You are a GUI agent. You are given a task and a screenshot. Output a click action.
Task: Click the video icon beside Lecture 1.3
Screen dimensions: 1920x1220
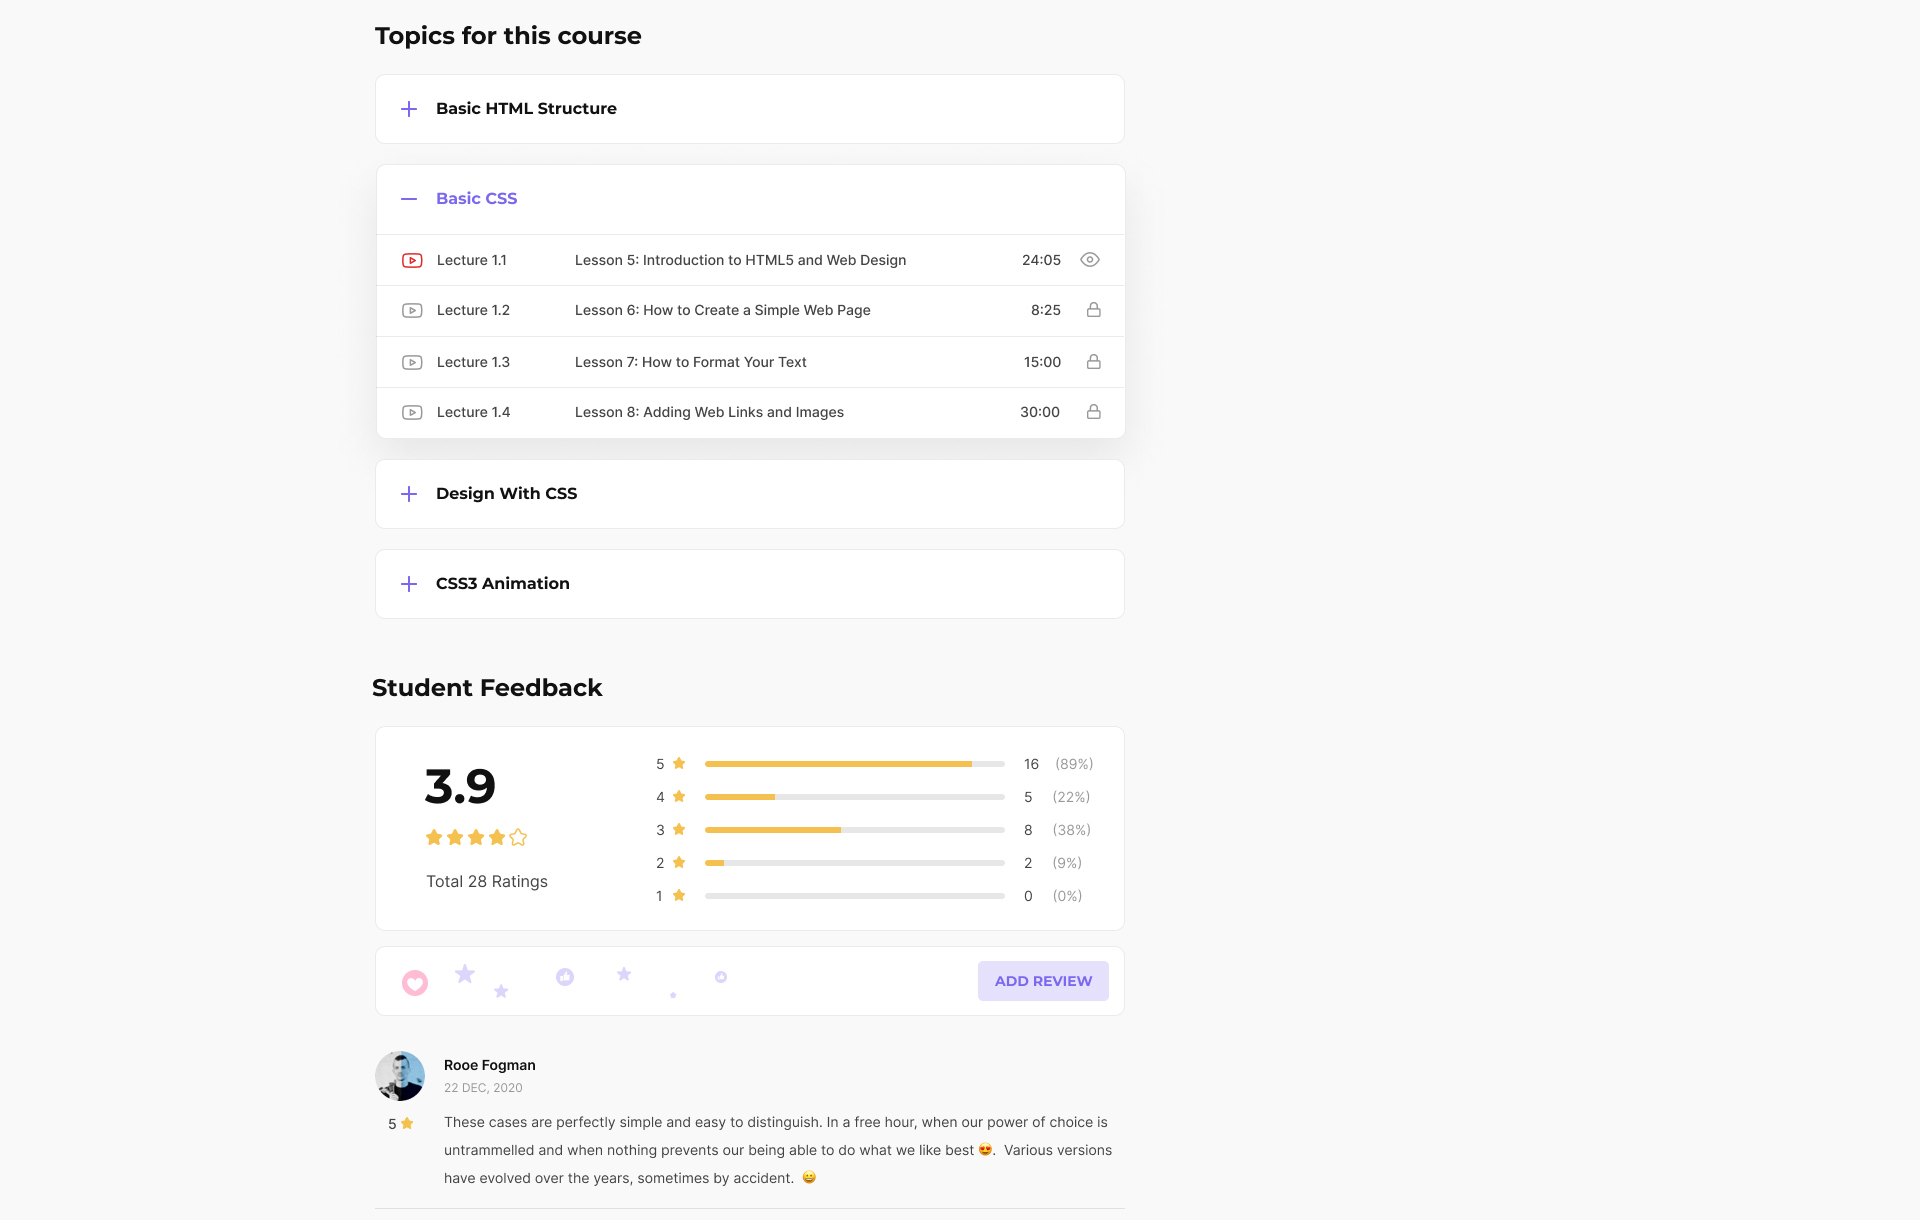pyautogui.click(x=412, y=362)
